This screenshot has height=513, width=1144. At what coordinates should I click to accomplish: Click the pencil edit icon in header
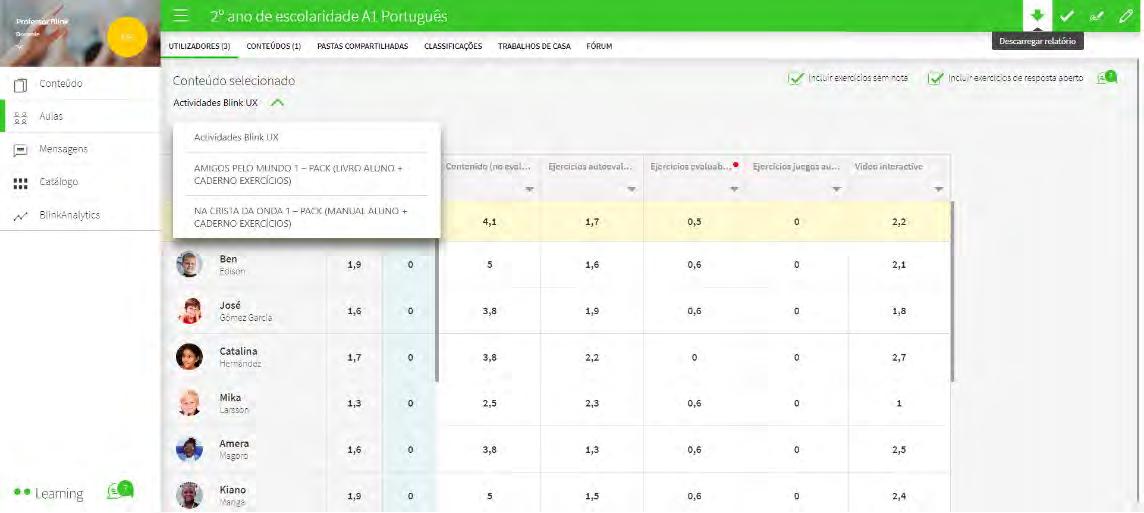[1125, 16]
